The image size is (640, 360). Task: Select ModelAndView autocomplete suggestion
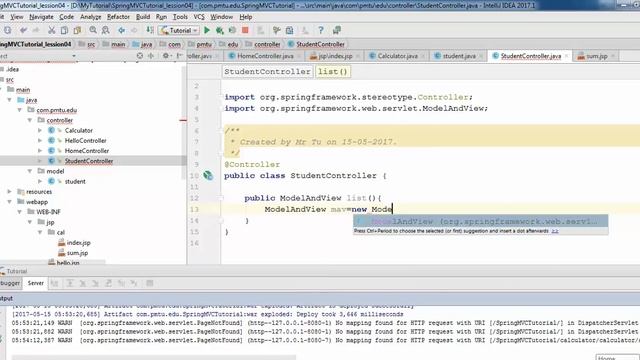coord(480,221)
